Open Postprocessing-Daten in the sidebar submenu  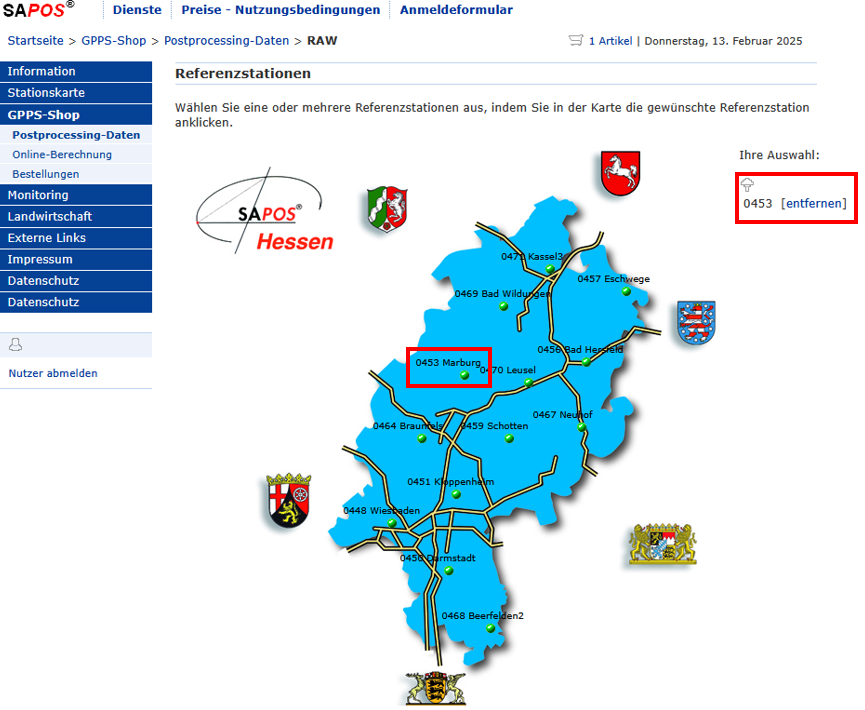tap(76, 135)
